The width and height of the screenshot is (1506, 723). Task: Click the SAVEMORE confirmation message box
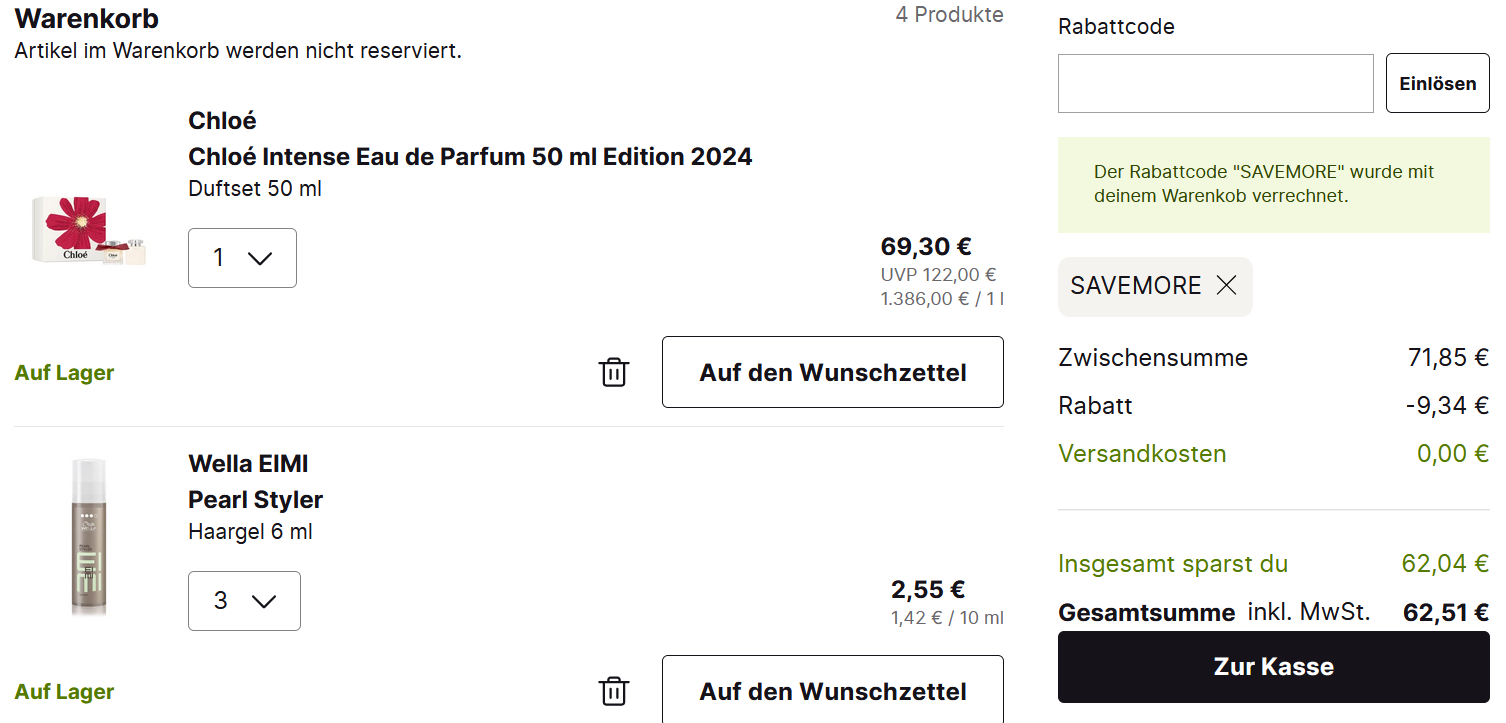tap(1273, 185)
